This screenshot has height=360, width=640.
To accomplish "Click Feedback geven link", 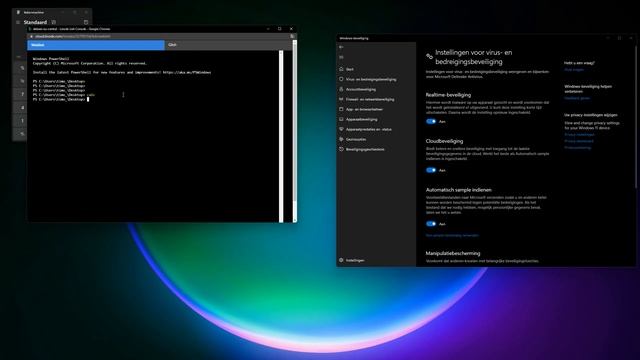I will point(577,98).
